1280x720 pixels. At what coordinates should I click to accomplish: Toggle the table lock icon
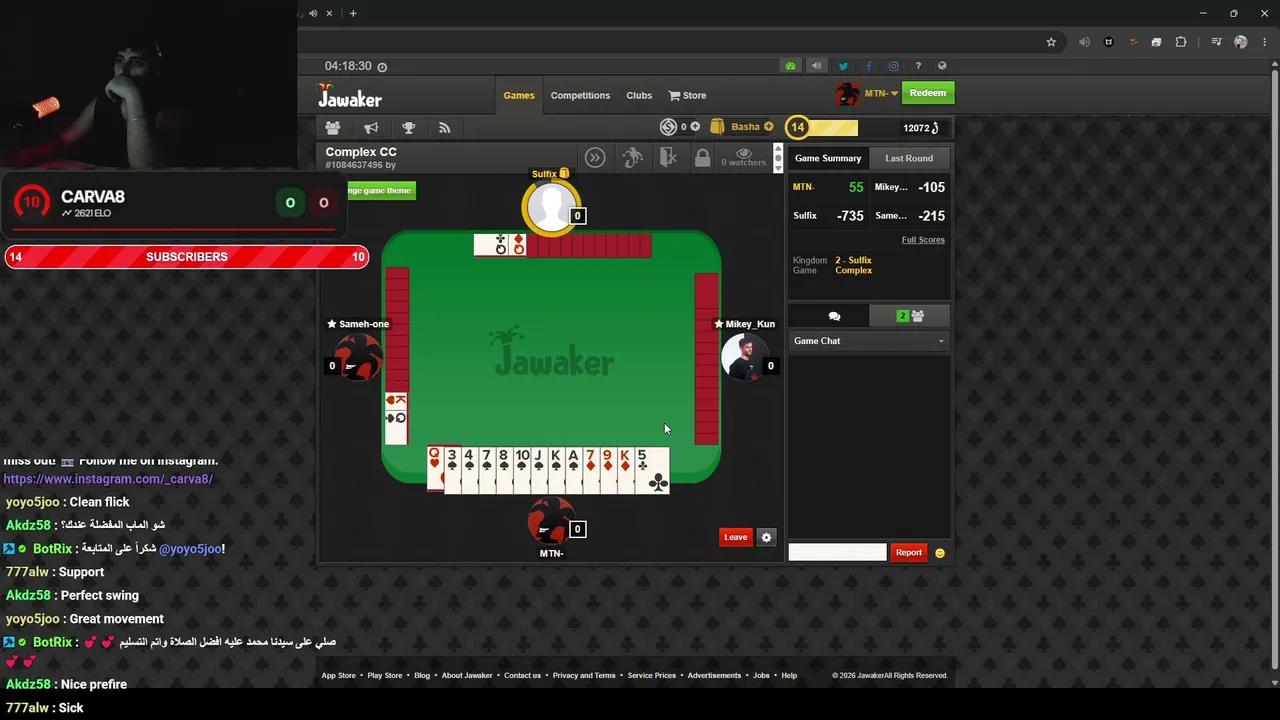tap(702, 158)
